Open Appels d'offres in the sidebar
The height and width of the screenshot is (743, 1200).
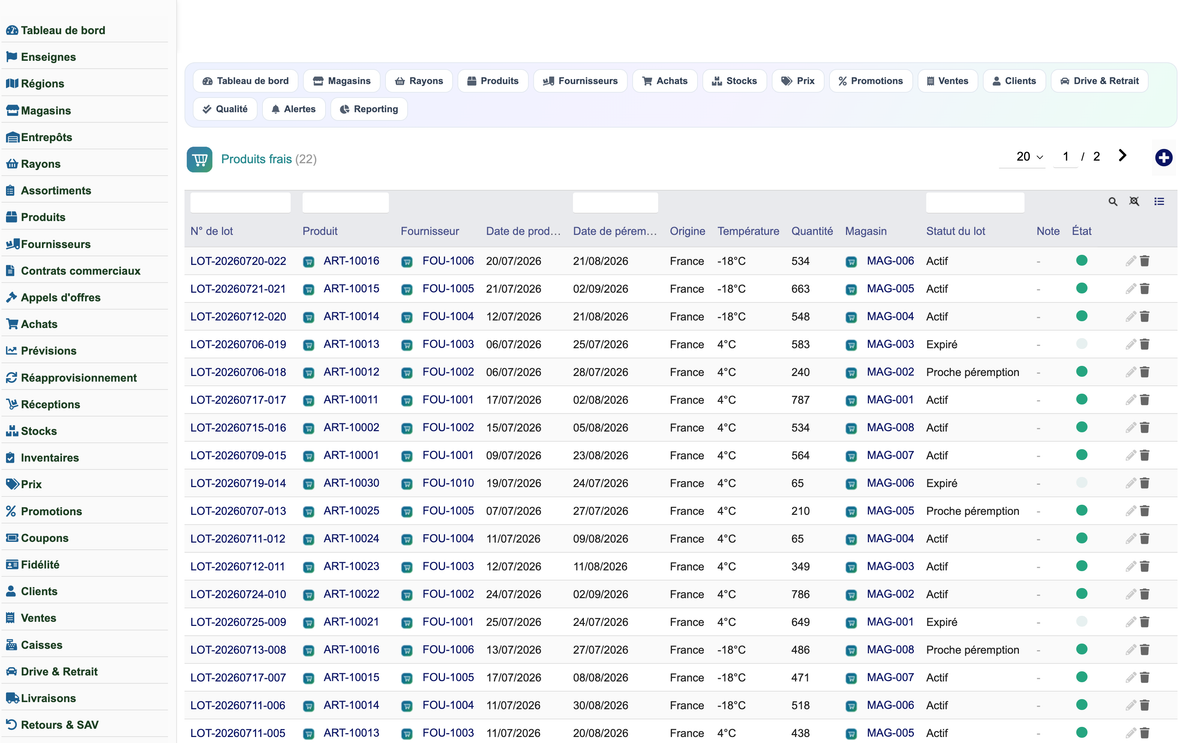[x=60, y=298]
